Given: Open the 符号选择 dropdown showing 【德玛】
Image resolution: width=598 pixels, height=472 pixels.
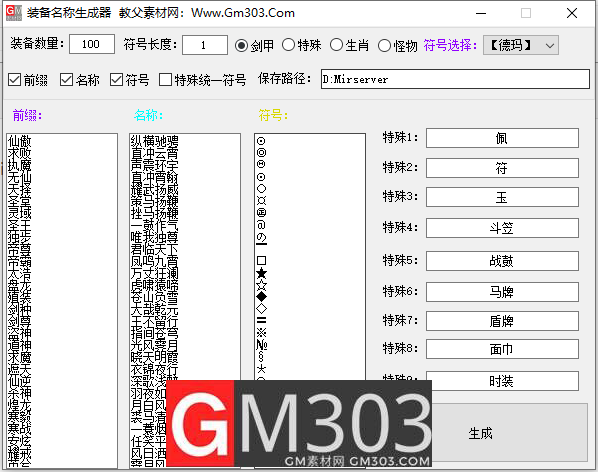Looking at the screenshot, I should click(521, 45).
